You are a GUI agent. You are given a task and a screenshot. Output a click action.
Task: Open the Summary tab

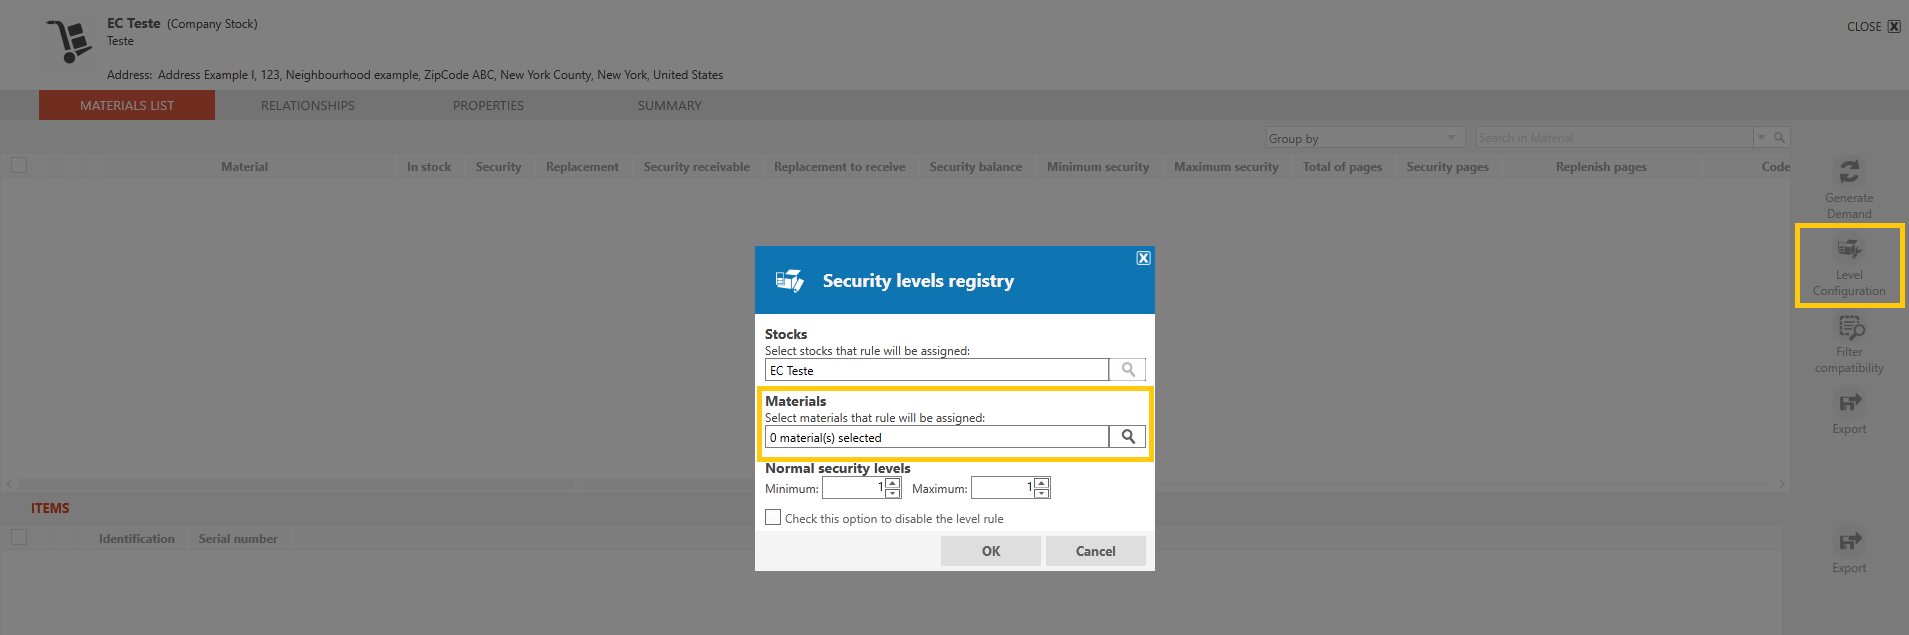(x=670, y=105)
